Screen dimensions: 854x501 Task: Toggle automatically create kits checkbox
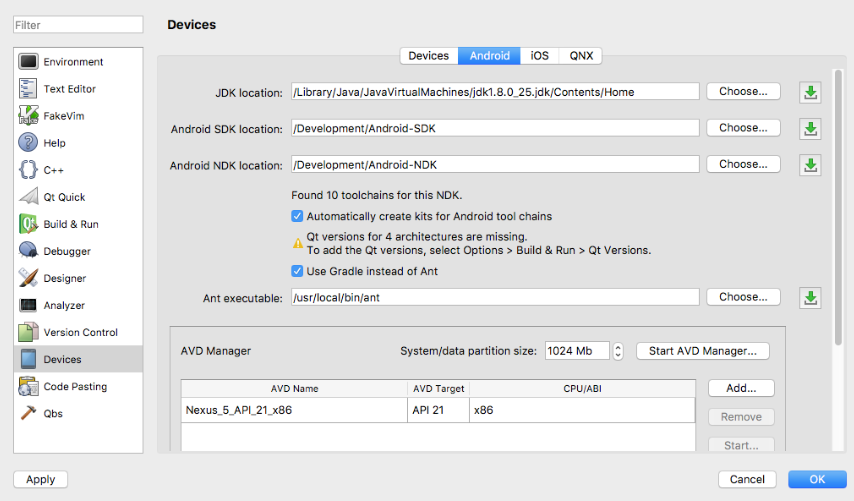point(297,216)
